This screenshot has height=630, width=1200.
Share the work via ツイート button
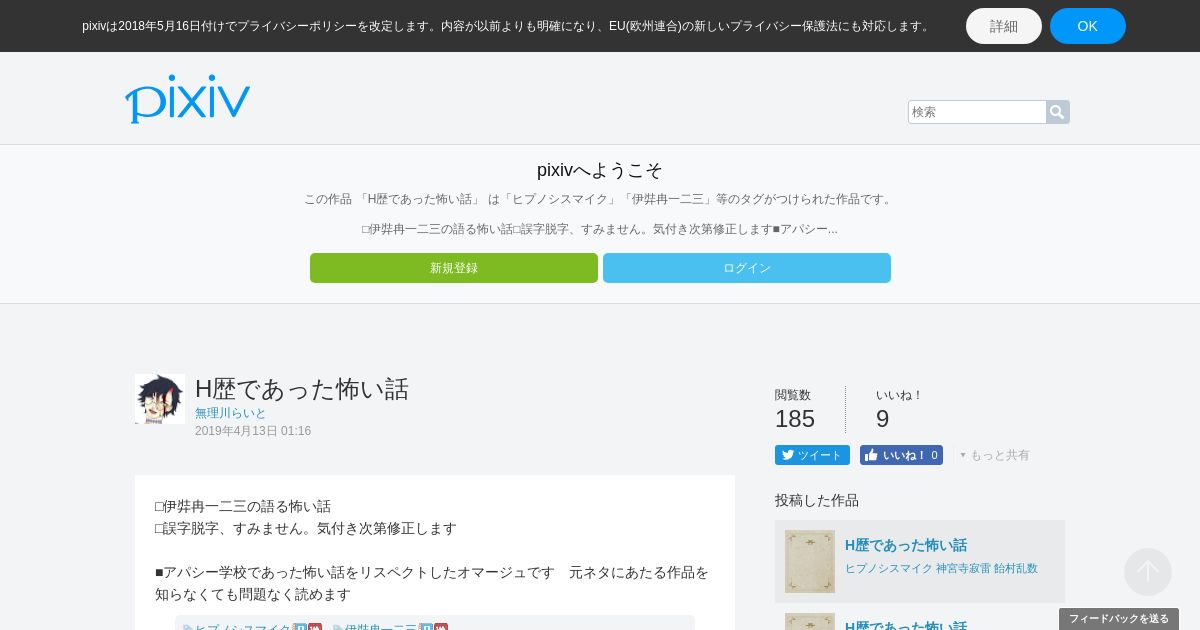click(x=812, y=455)
